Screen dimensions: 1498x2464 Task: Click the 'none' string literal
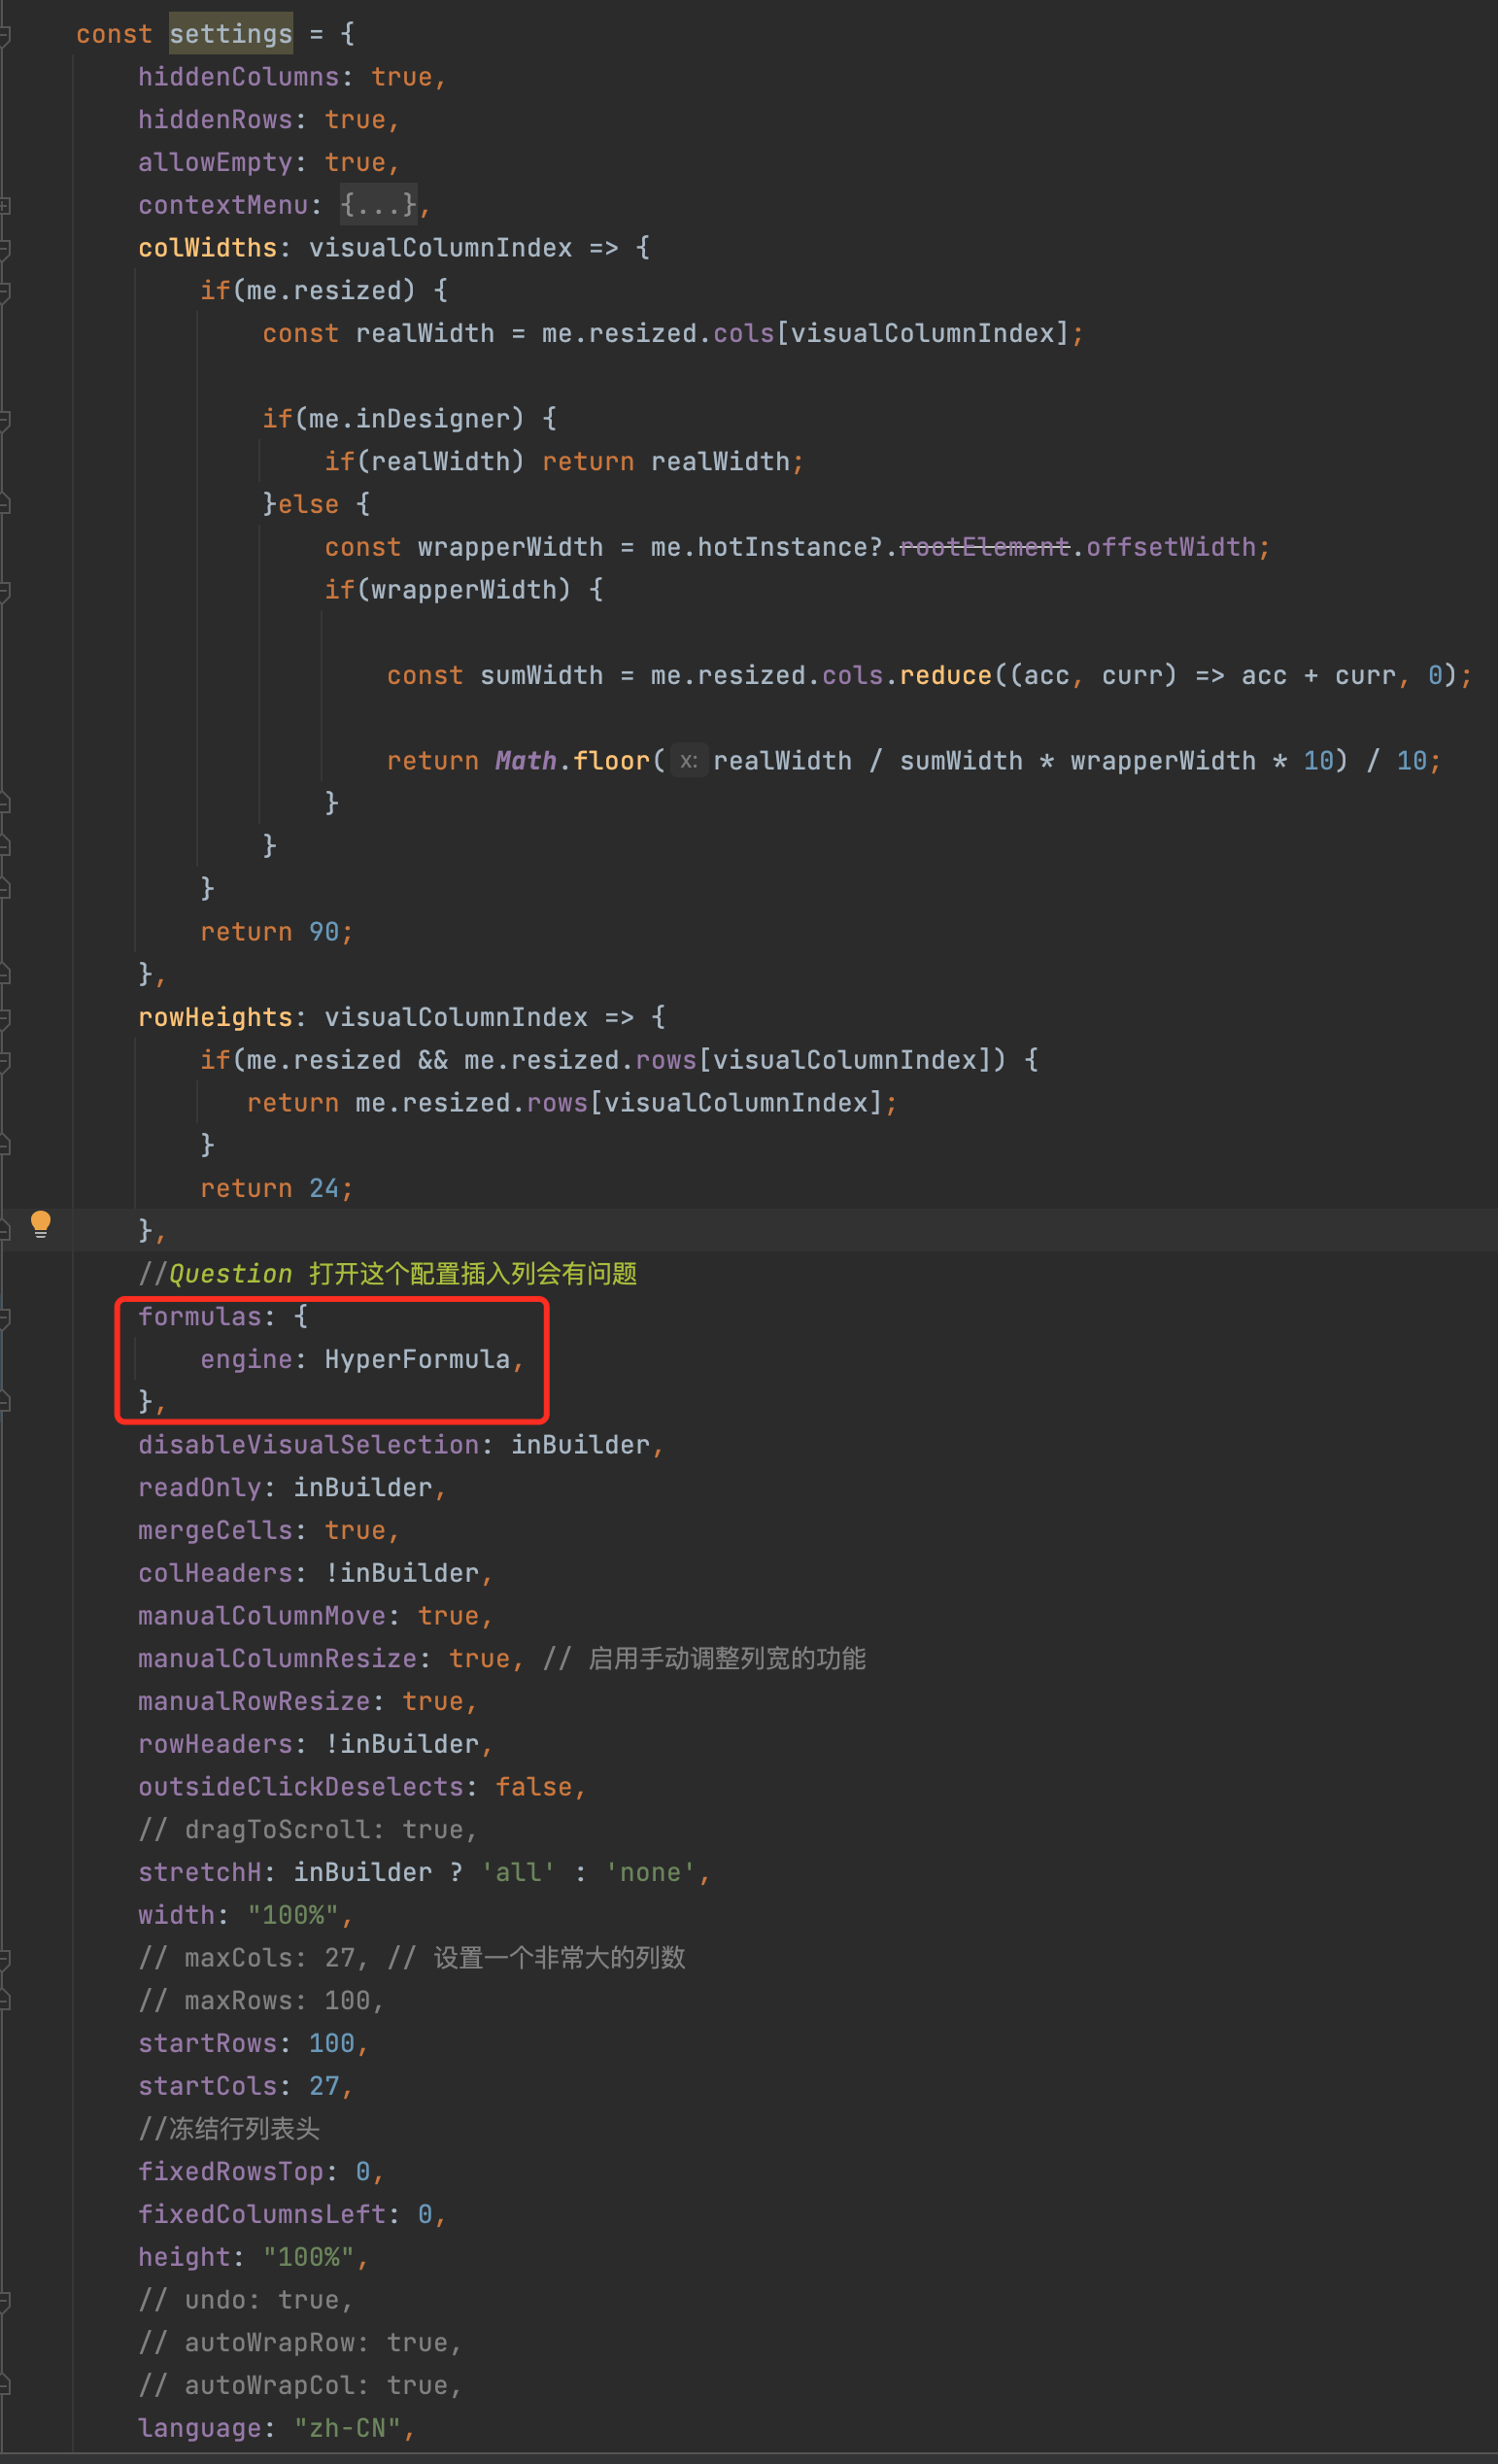click(x=650, y=1873)
